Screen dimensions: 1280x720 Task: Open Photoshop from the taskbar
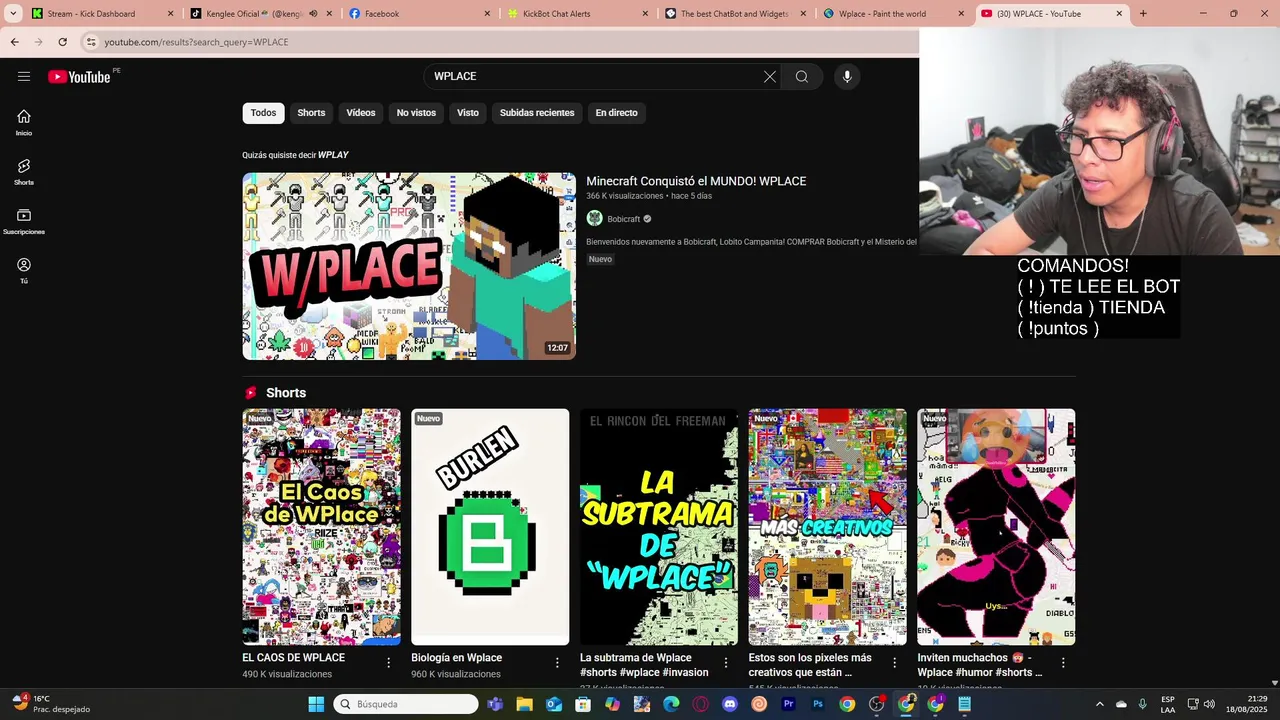(x=818, y=704)
